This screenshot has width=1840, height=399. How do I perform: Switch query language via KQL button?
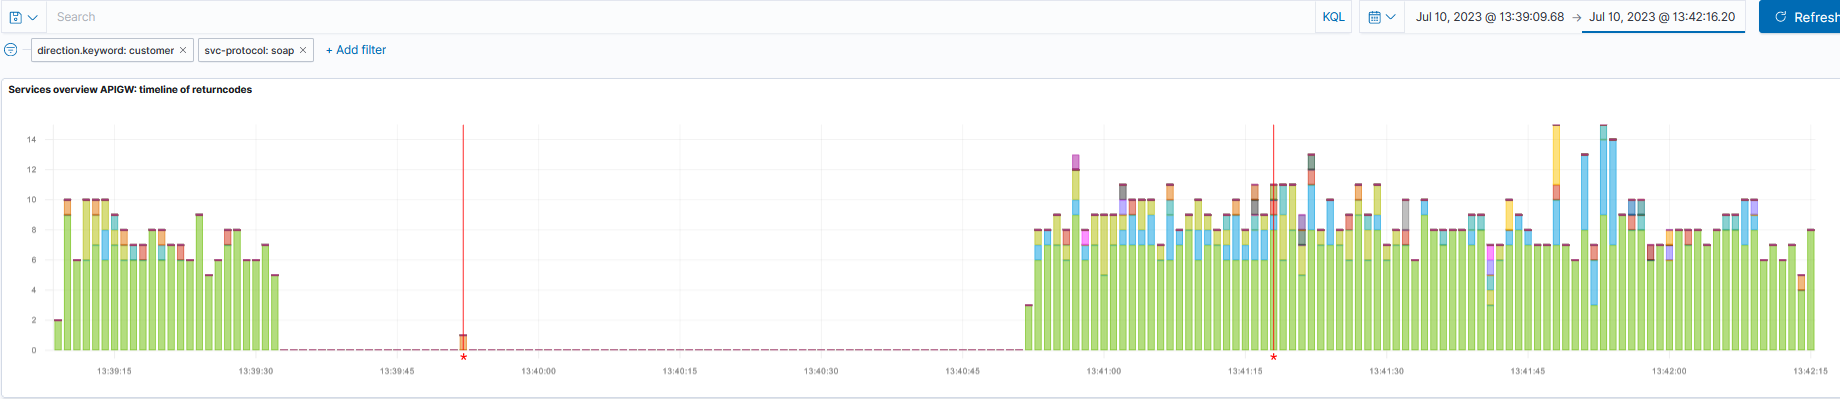1333,17
